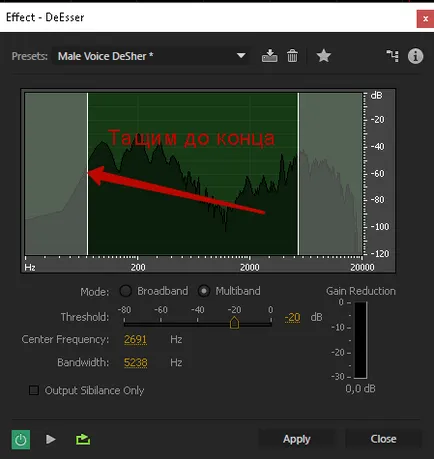Toggle loop using the green export arrow icon
The height and width of the screenshot is (459, 434).
click(x=83, y=439)
